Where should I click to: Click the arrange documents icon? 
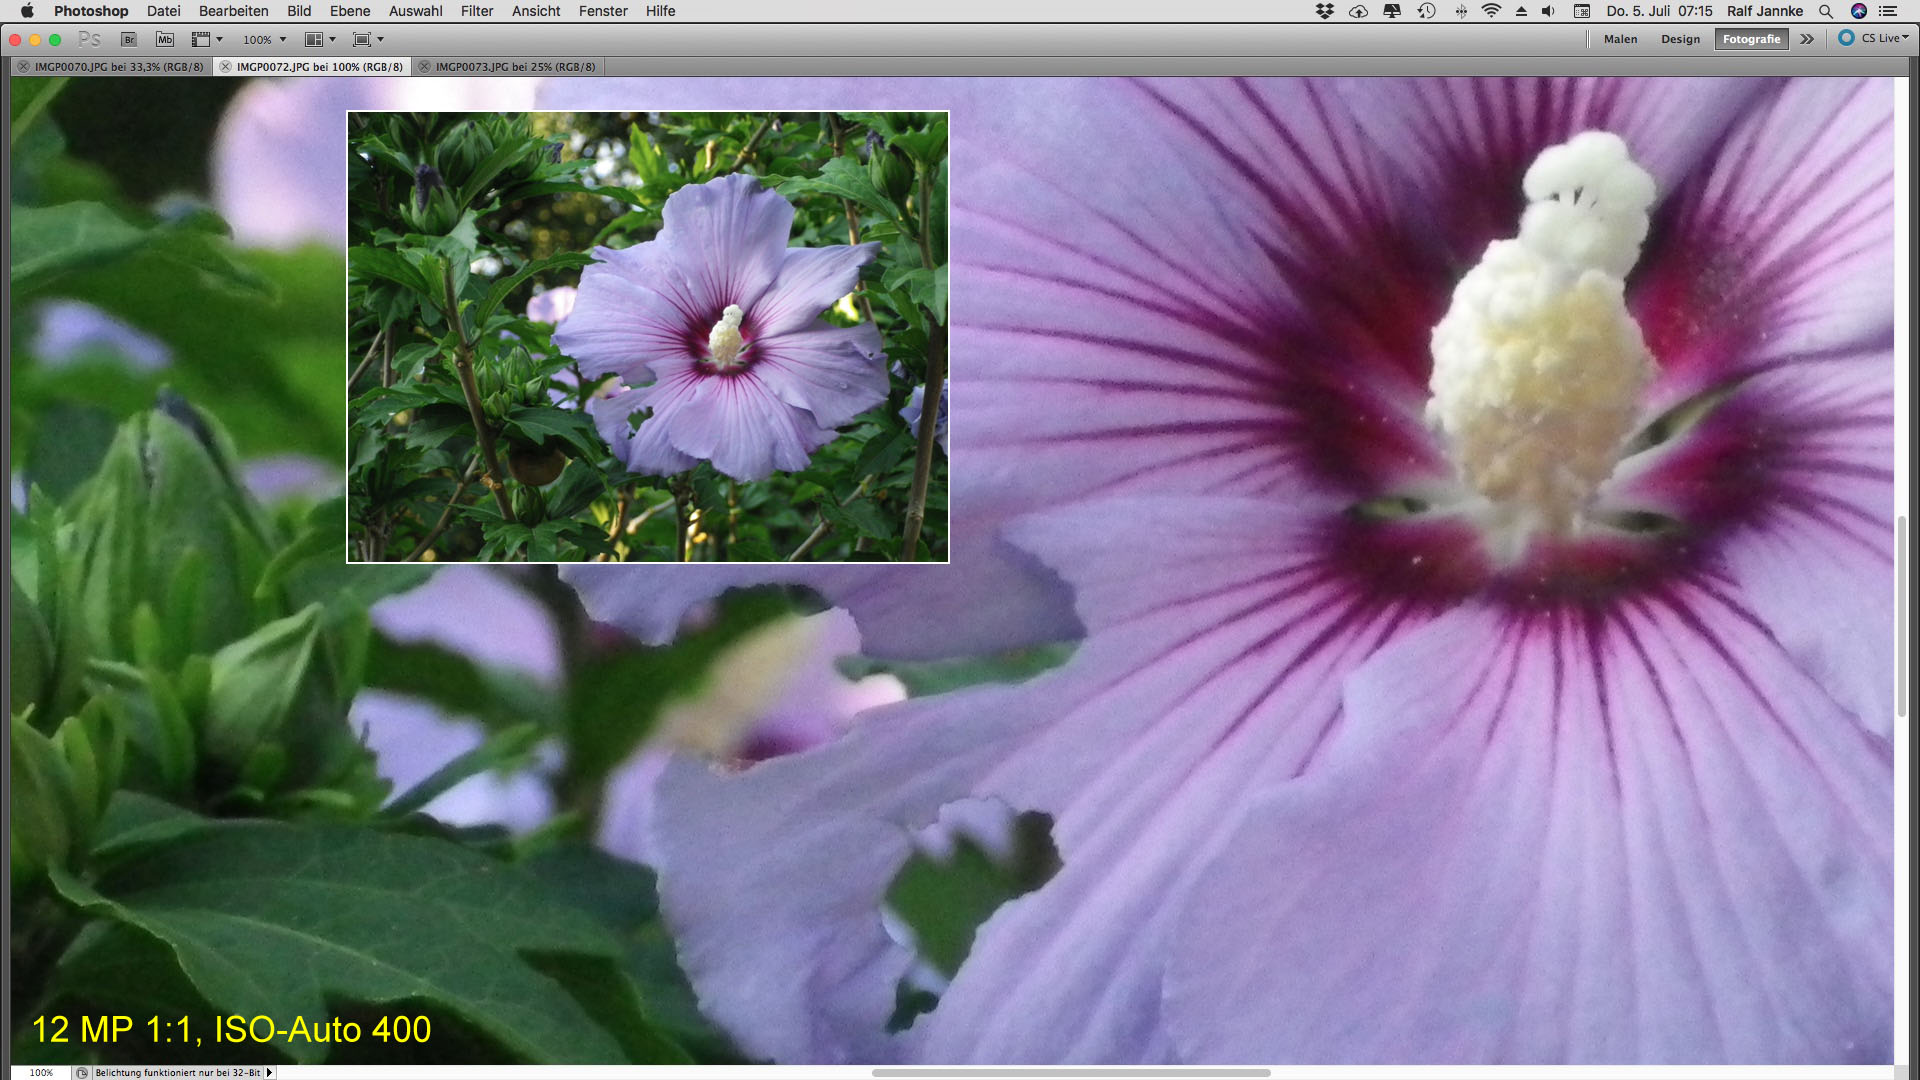pos(314,39)
